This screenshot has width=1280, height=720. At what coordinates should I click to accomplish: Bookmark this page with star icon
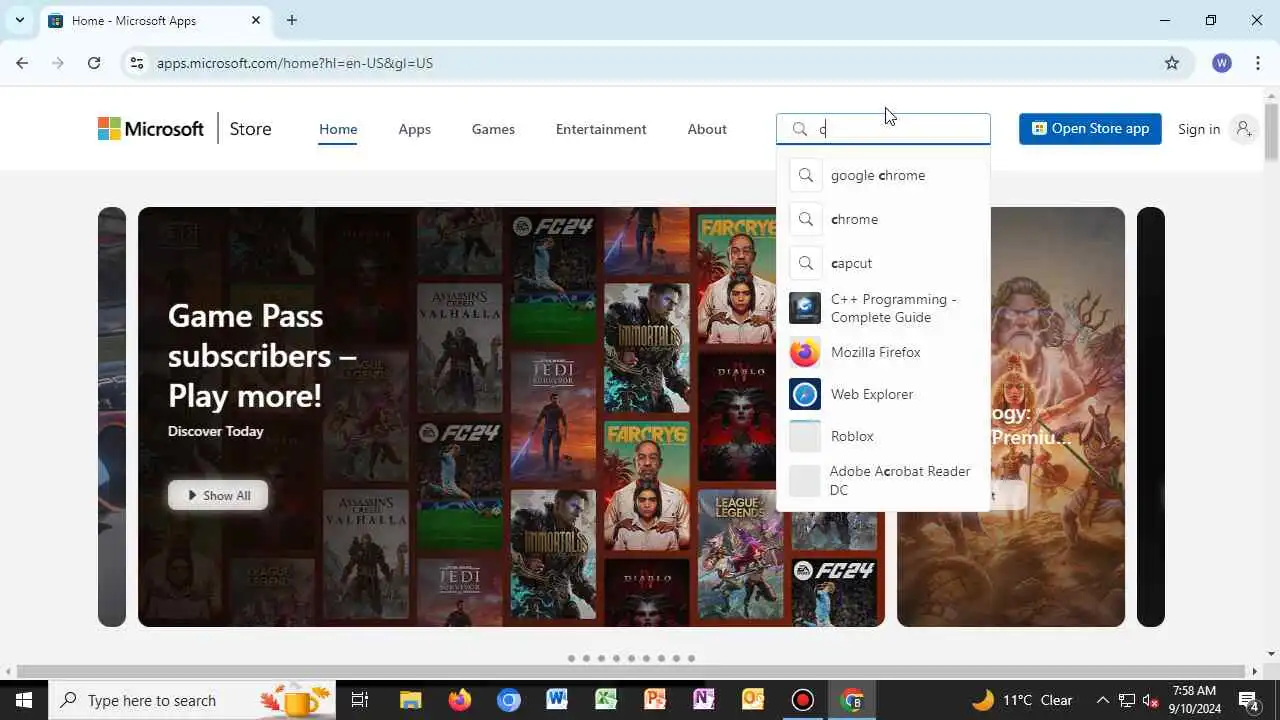(1172, 63)
